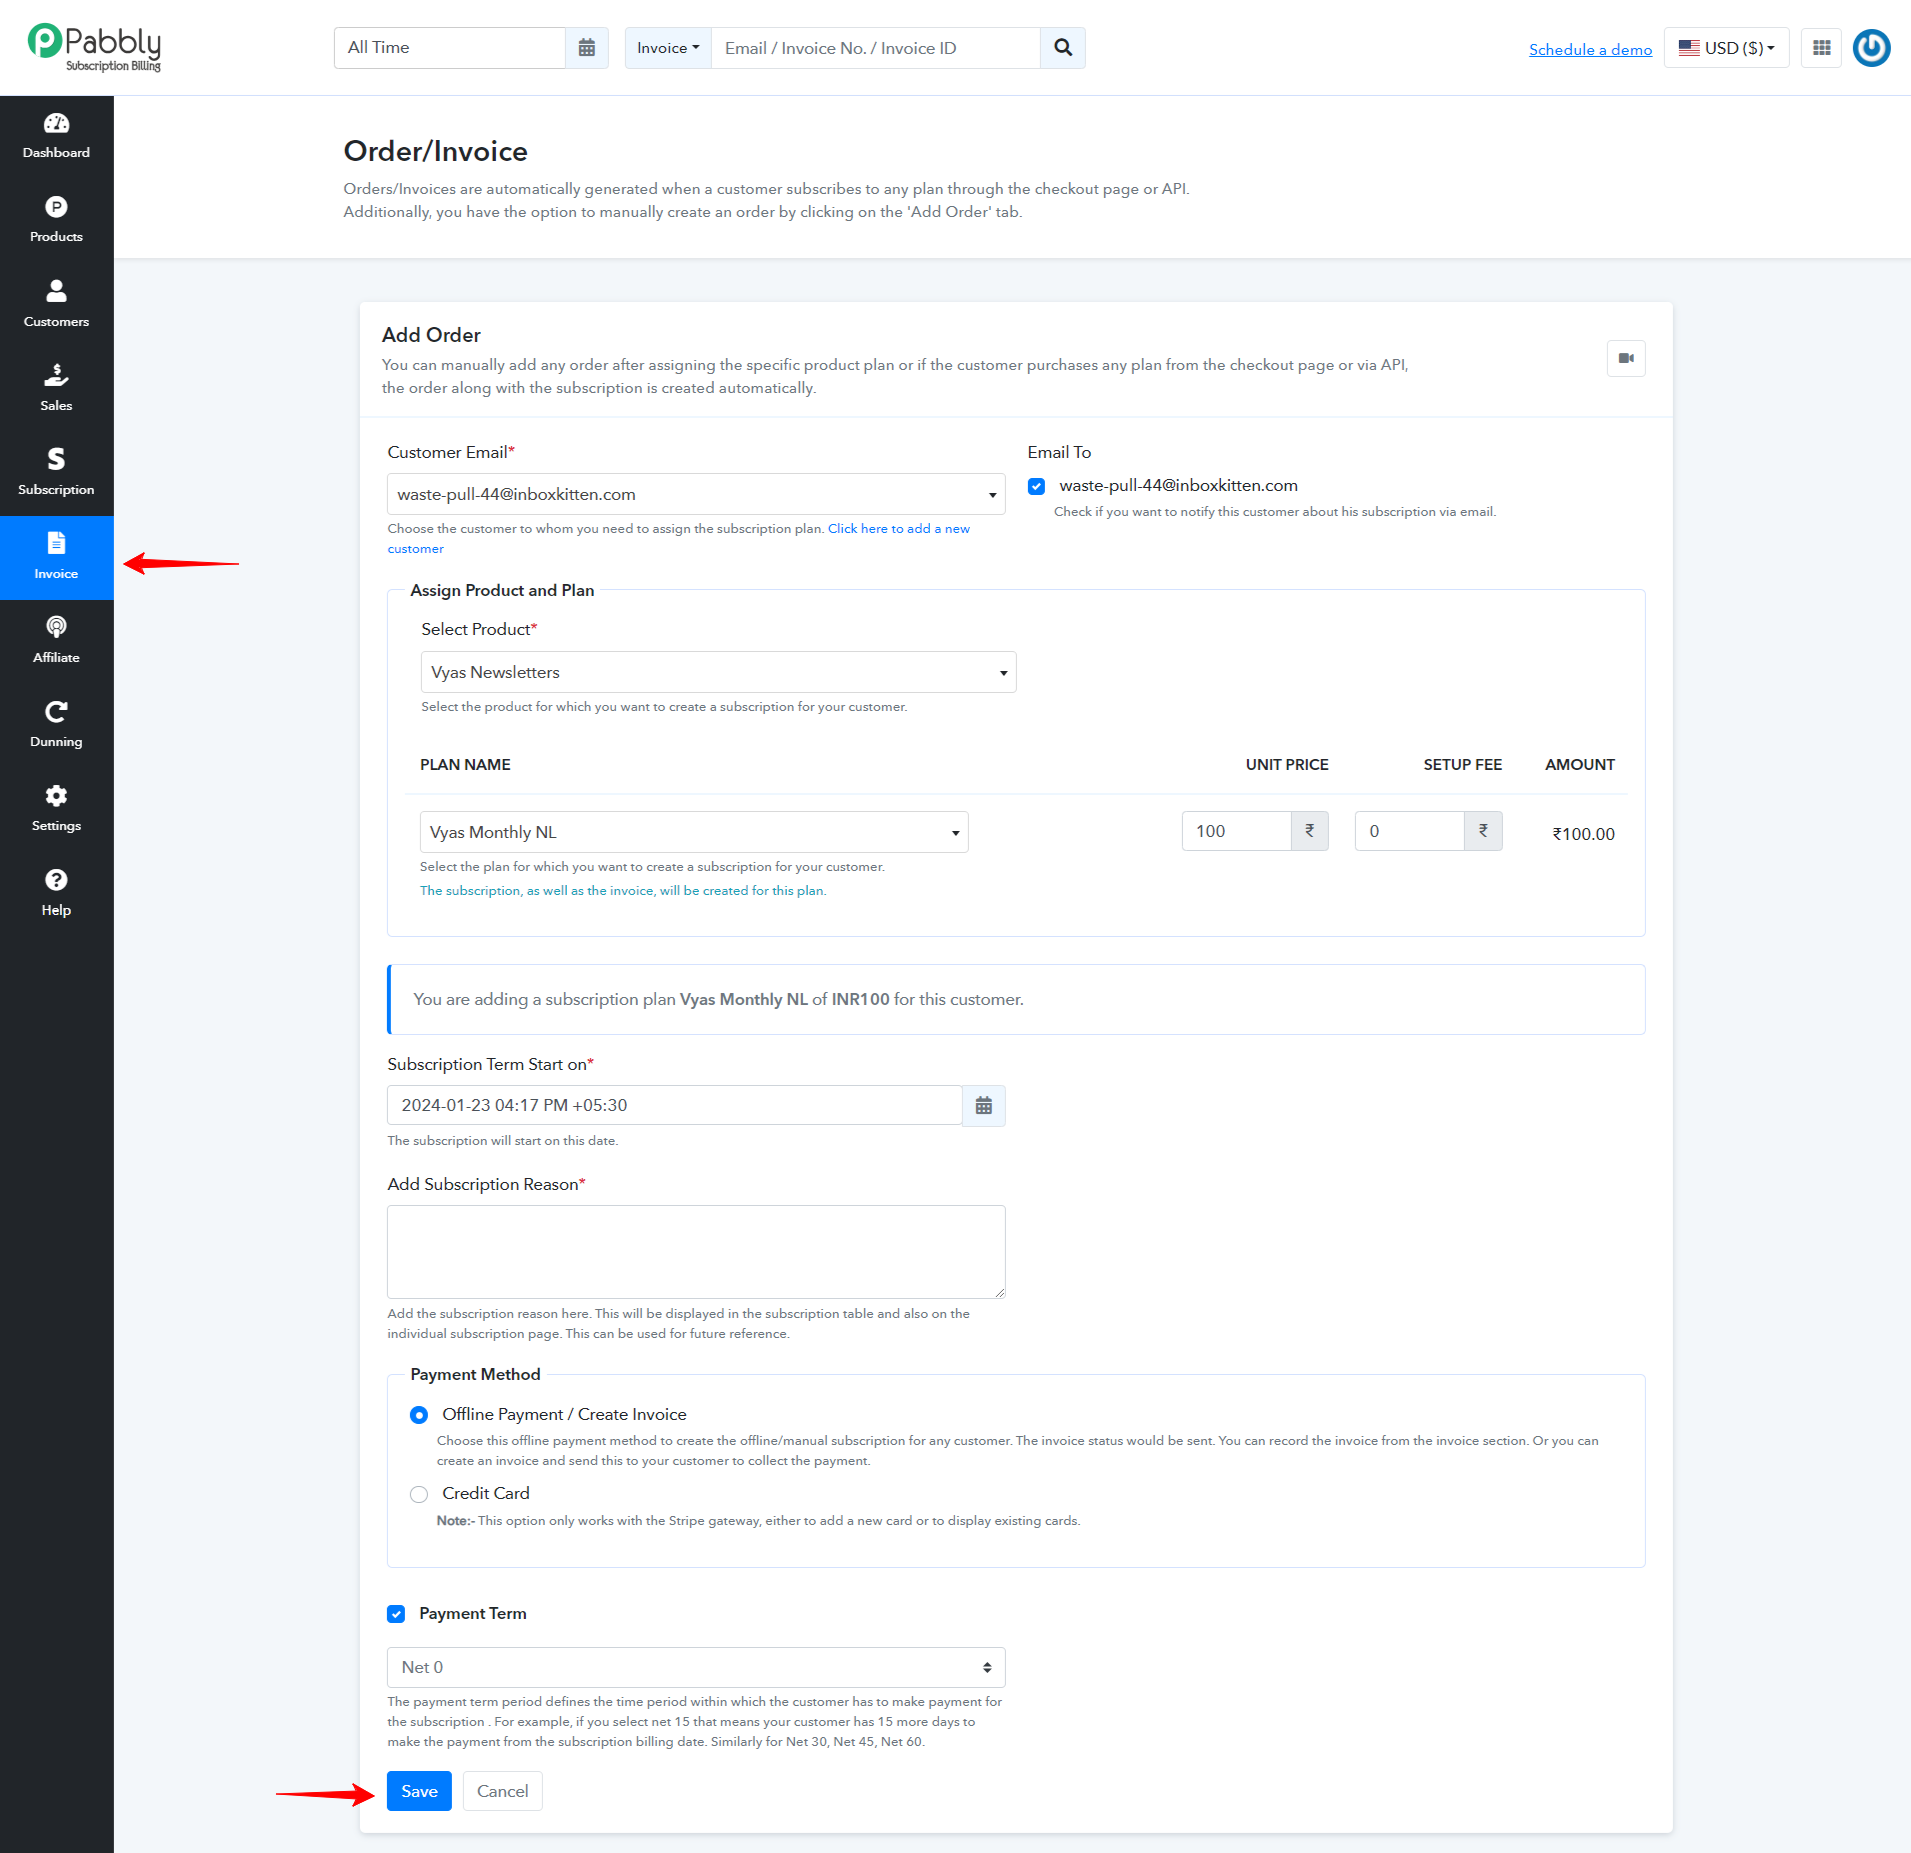Open the Net 0 payment term dropdown
This screenshot has height=1853, width=1911.
pos(696,1667)
